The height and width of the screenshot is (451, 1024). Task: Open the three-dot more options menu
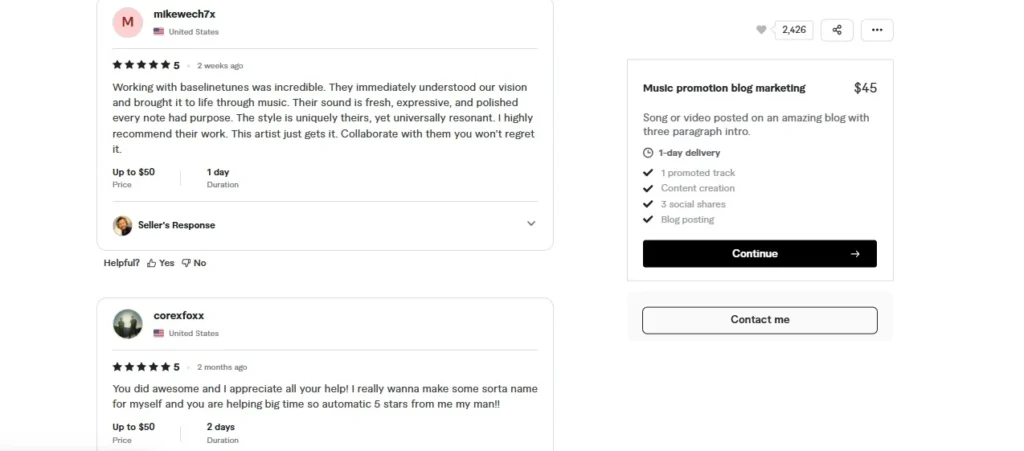[877, 30]
